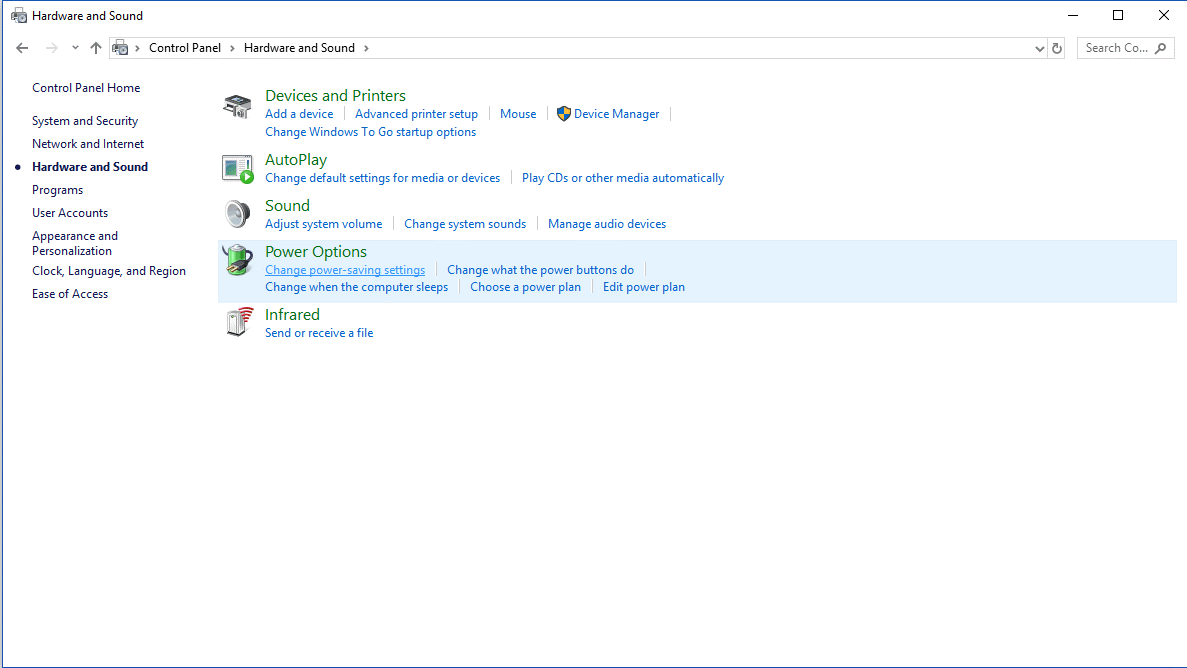
Task: Click the AutoPlay category icon
Action: (x=237, y=169)
